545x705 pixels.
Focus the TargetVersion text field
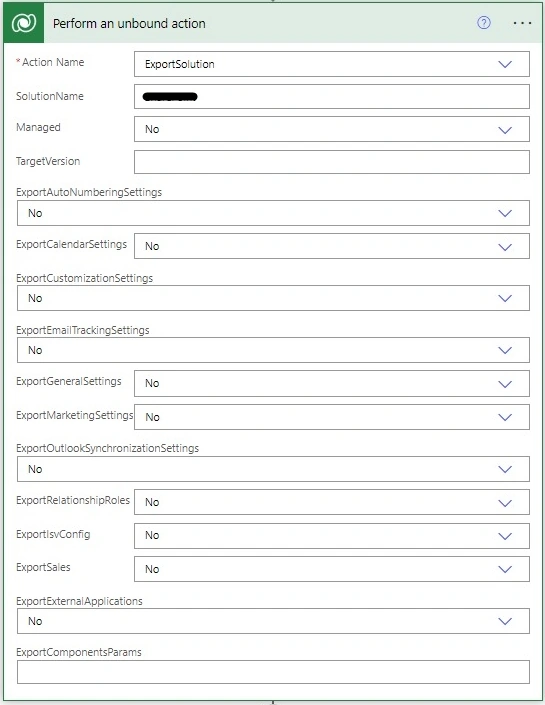coord(332,162)
